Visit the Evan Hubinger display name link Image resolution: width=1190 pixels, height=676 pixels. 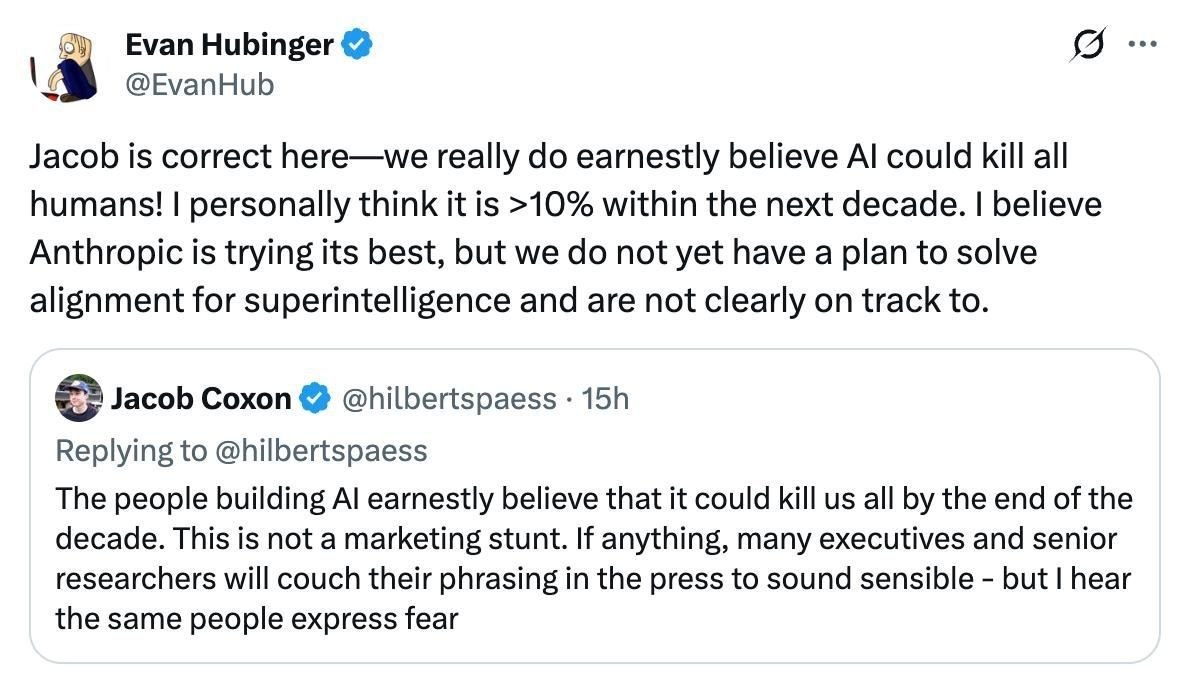click(x=229, y=44)
